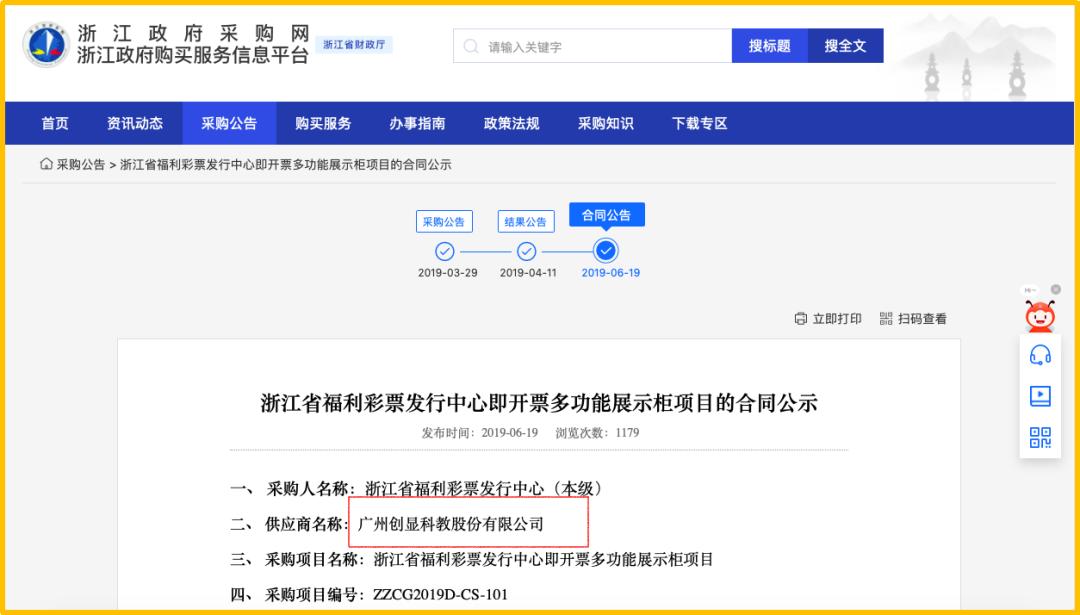The width and height of the screenshot is (1080, 615).
Task: Click the 扫码查看 QR scan icon
Action: point(884,319)
